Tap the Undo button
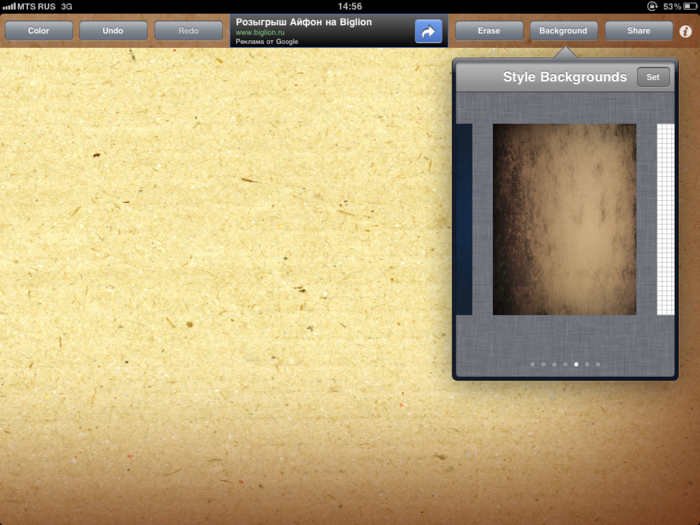The image size is (700, 525). 113,31
